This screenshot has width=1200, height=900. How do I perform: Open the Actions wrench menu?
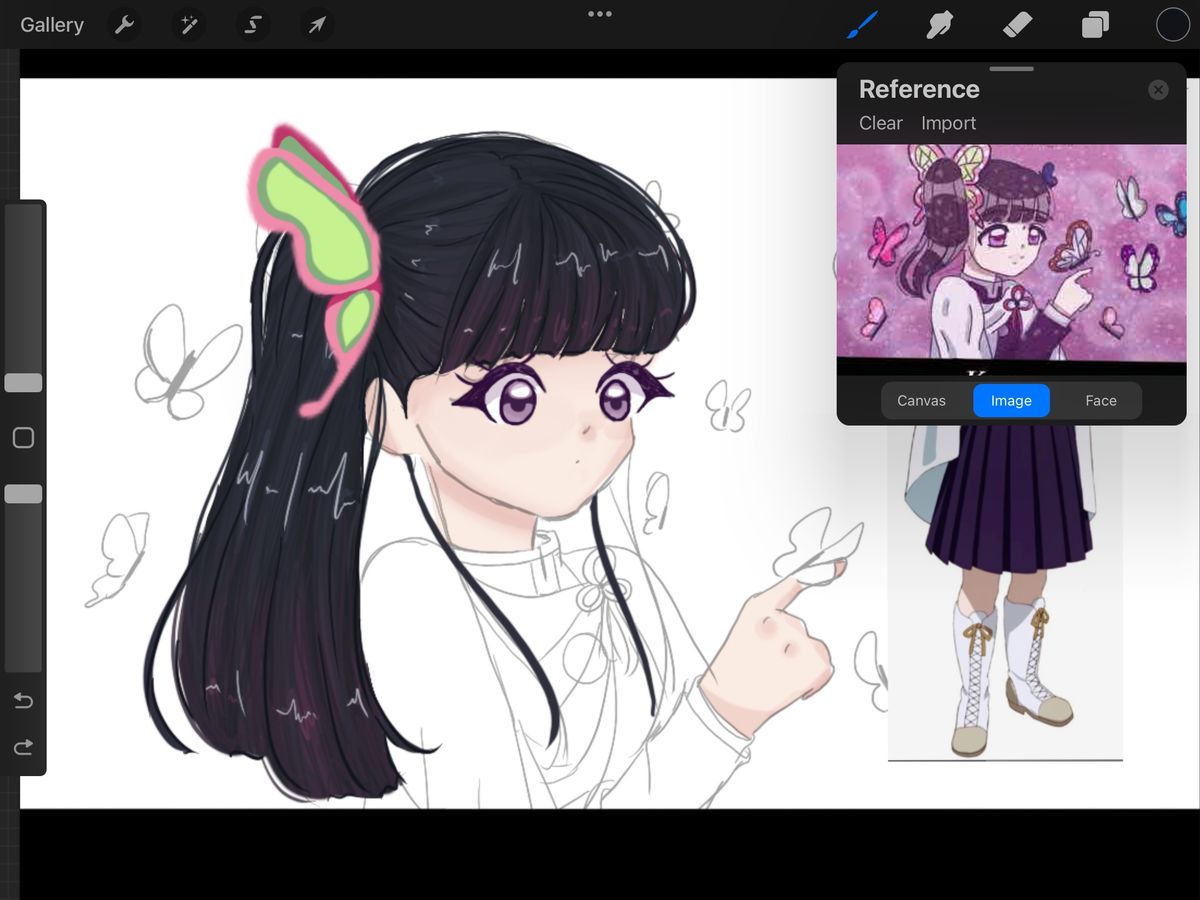124,25
